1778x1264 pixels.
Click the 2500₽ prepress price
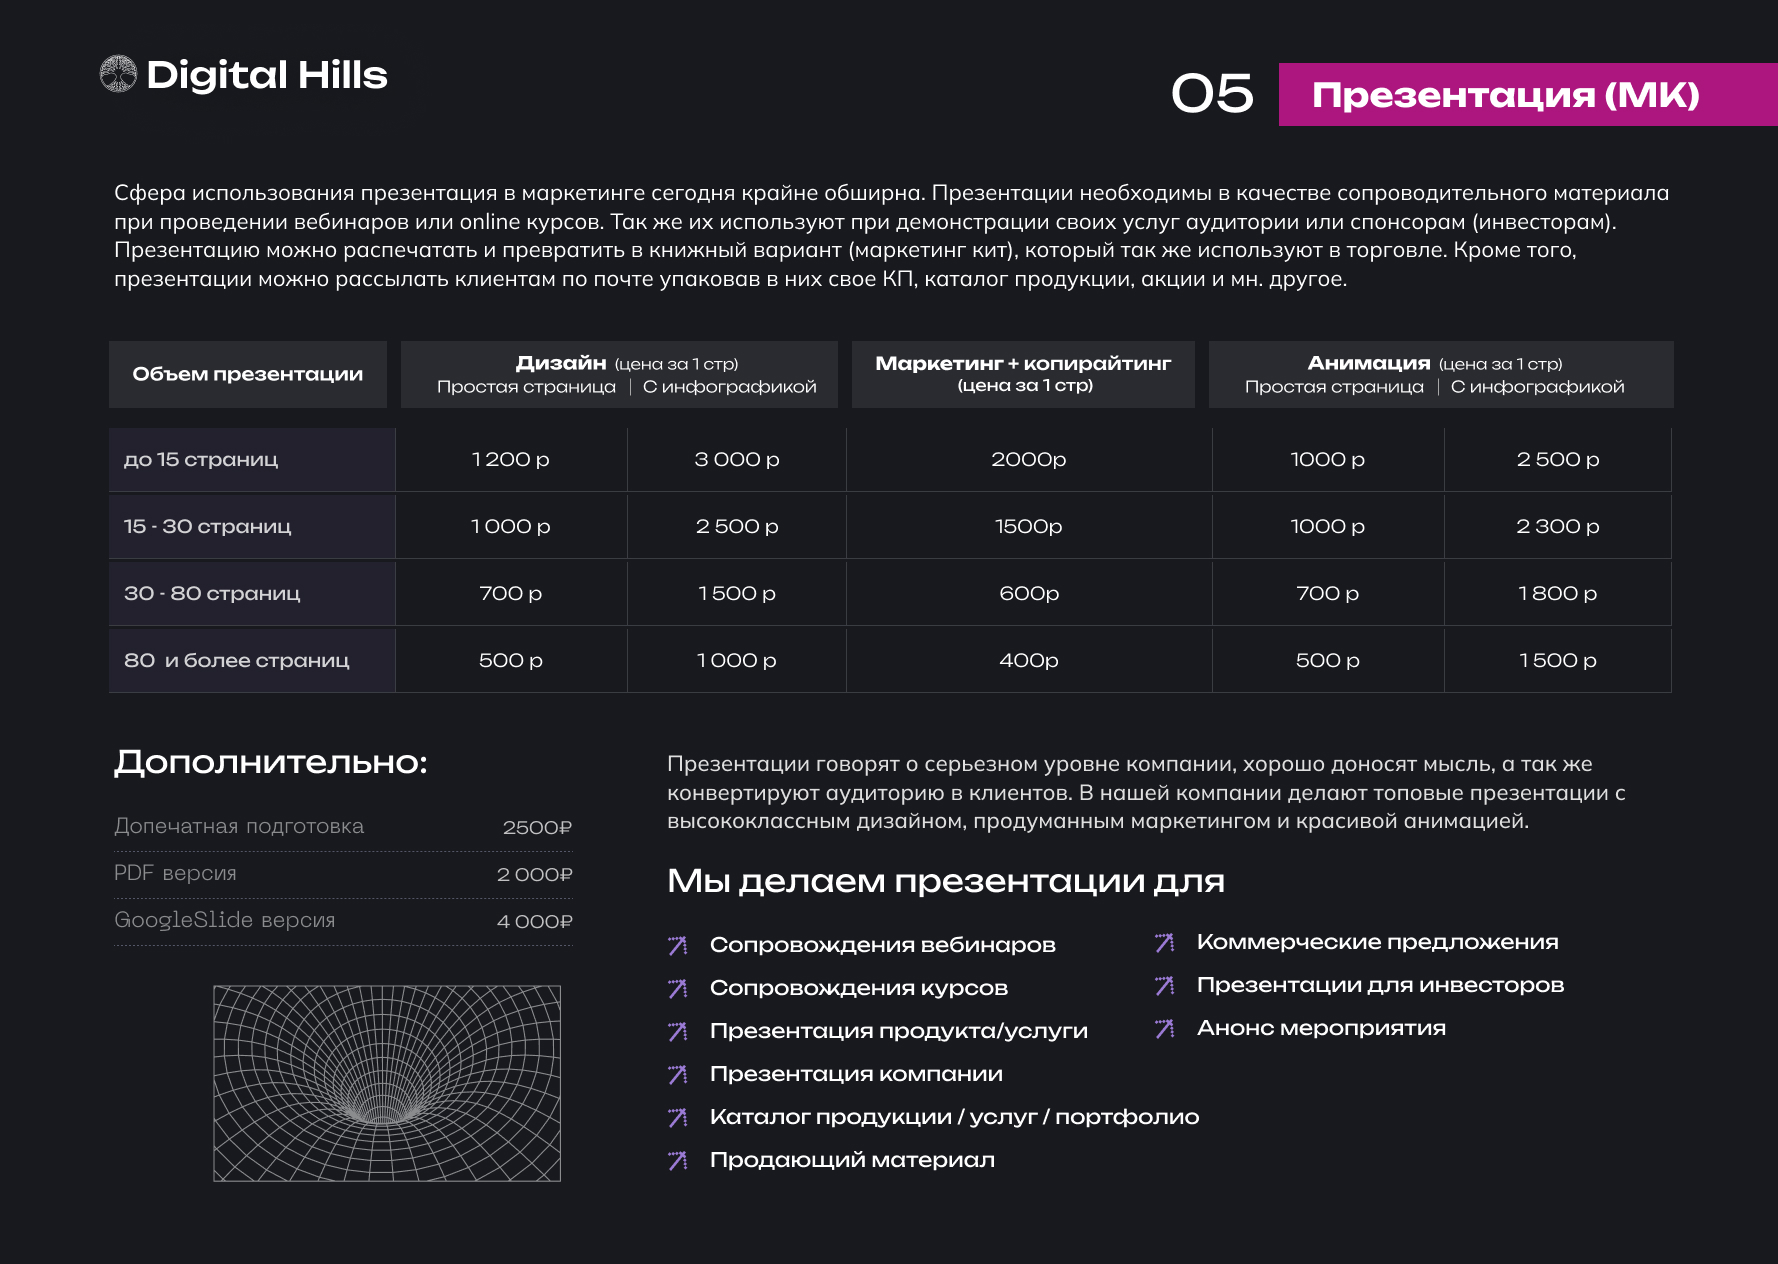(537, 827)
